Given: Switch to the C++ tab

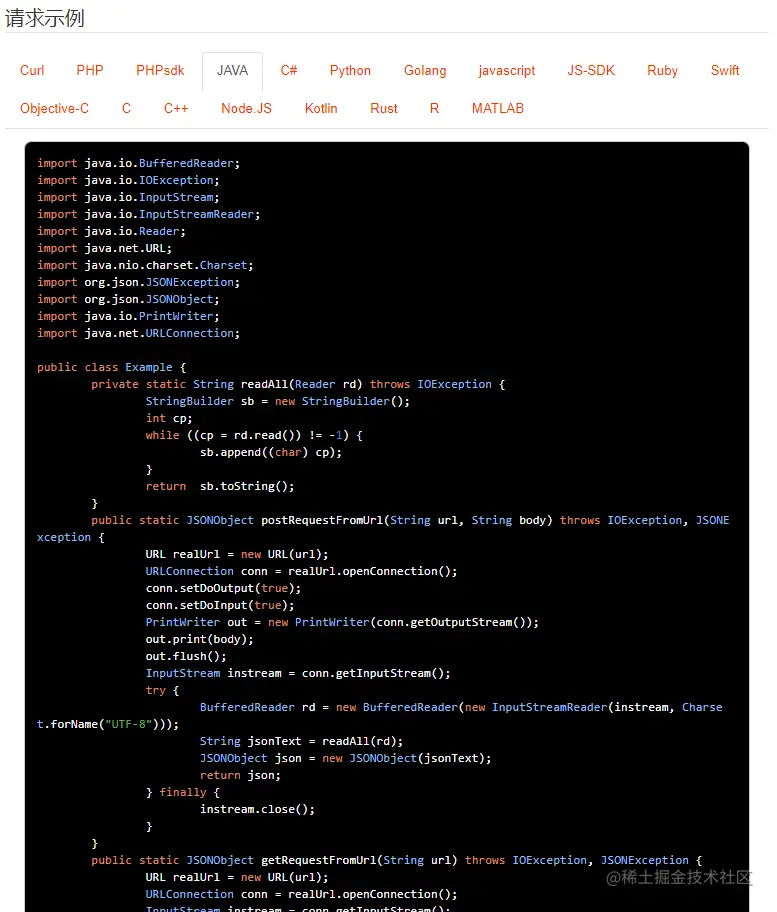Looking at the screenshot, I should (x=176, y=108).
